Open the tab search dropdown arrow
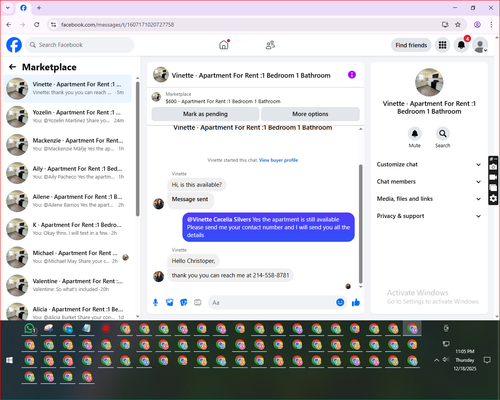This screenshot has width=500, height=400. (x=8, y=8)
